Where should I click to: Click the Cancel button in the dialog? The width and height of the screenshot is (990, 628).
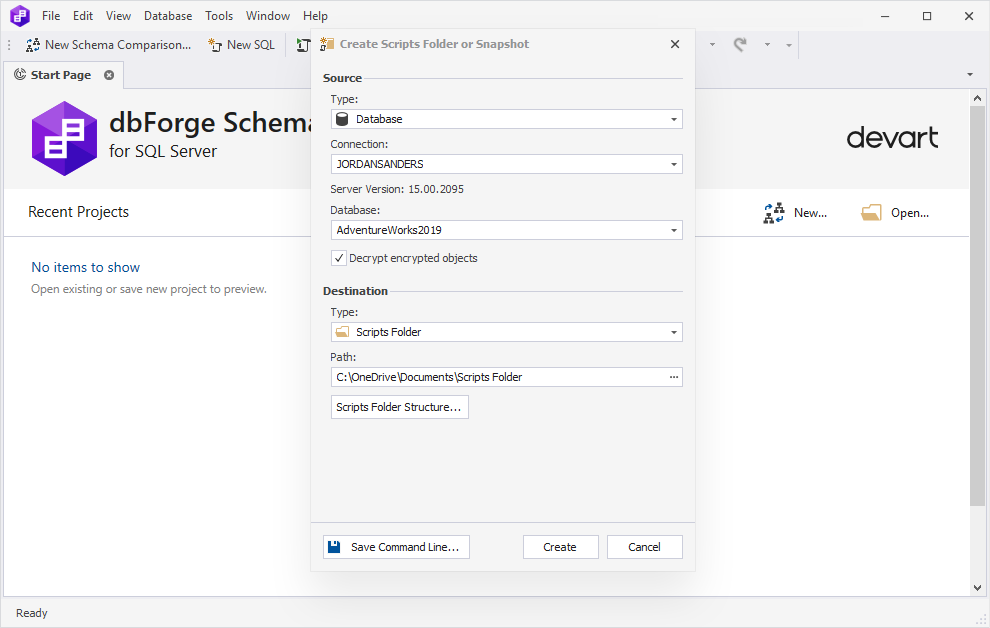point(645,547)
